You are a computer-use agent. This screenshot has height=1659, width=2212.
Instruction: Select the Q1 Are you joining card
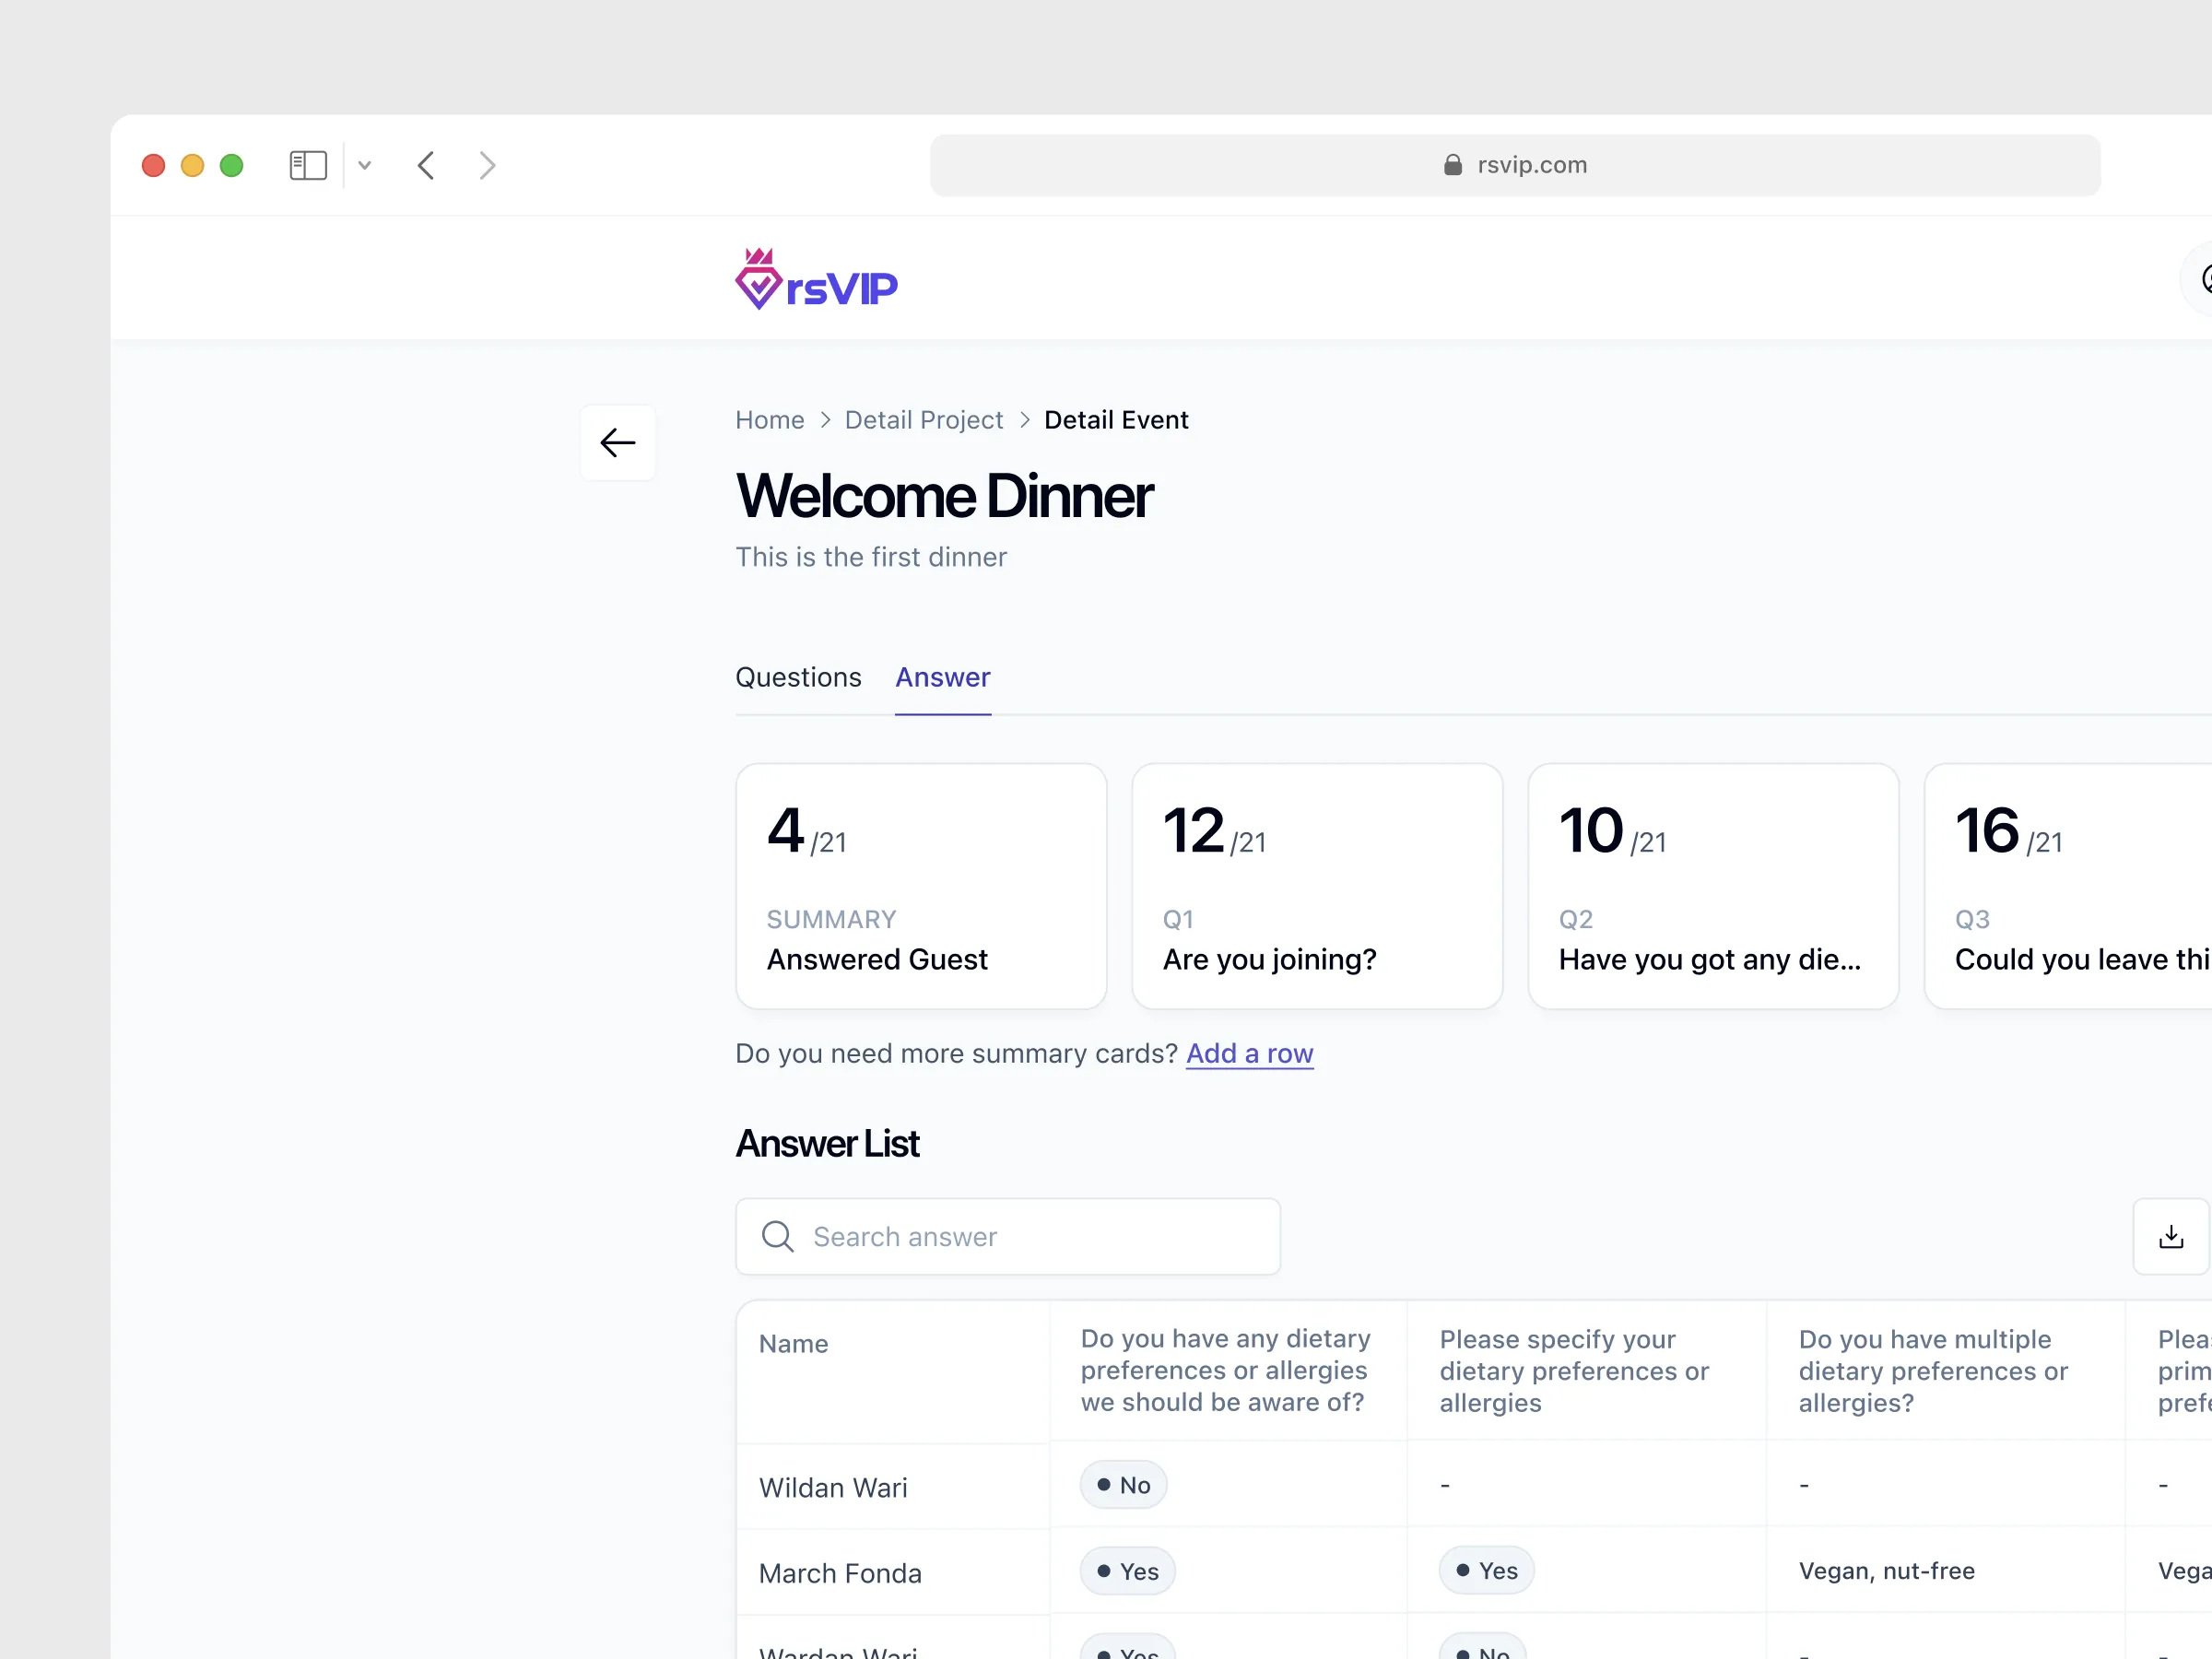tap(1316, 886)
